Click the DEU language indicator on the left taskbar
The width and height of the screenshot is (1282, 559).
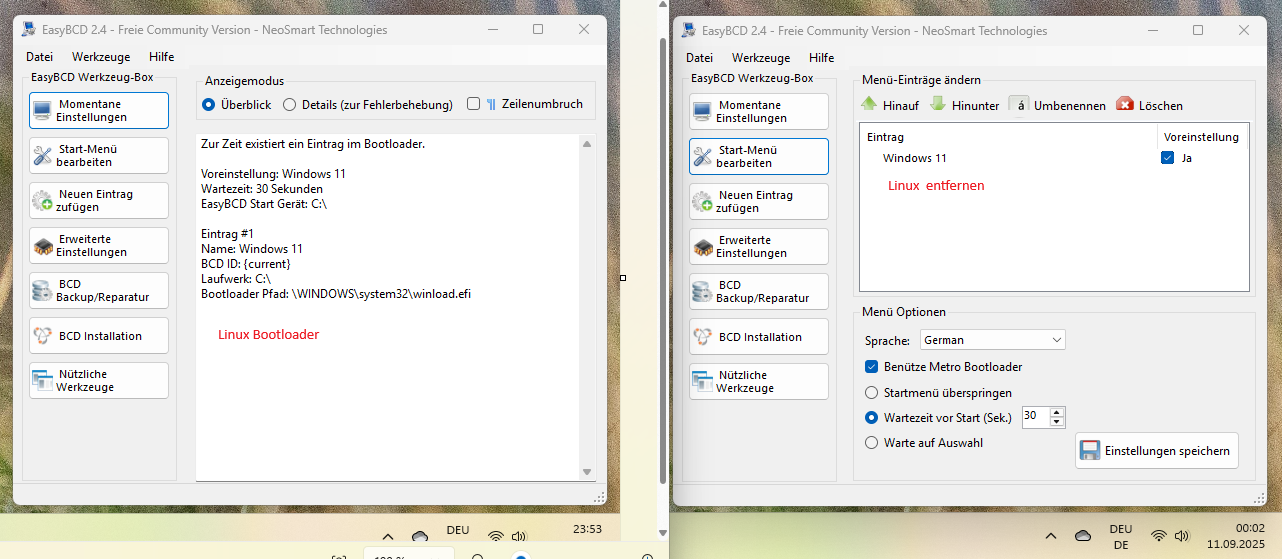point(458,531)
